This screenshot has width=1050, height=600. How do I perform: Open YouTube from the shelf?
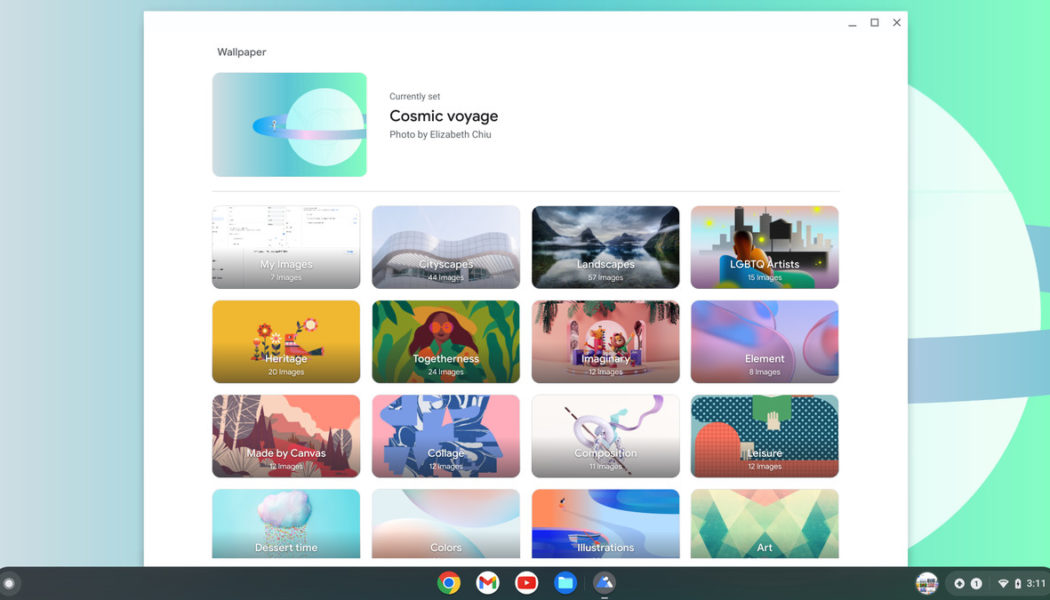526,582
